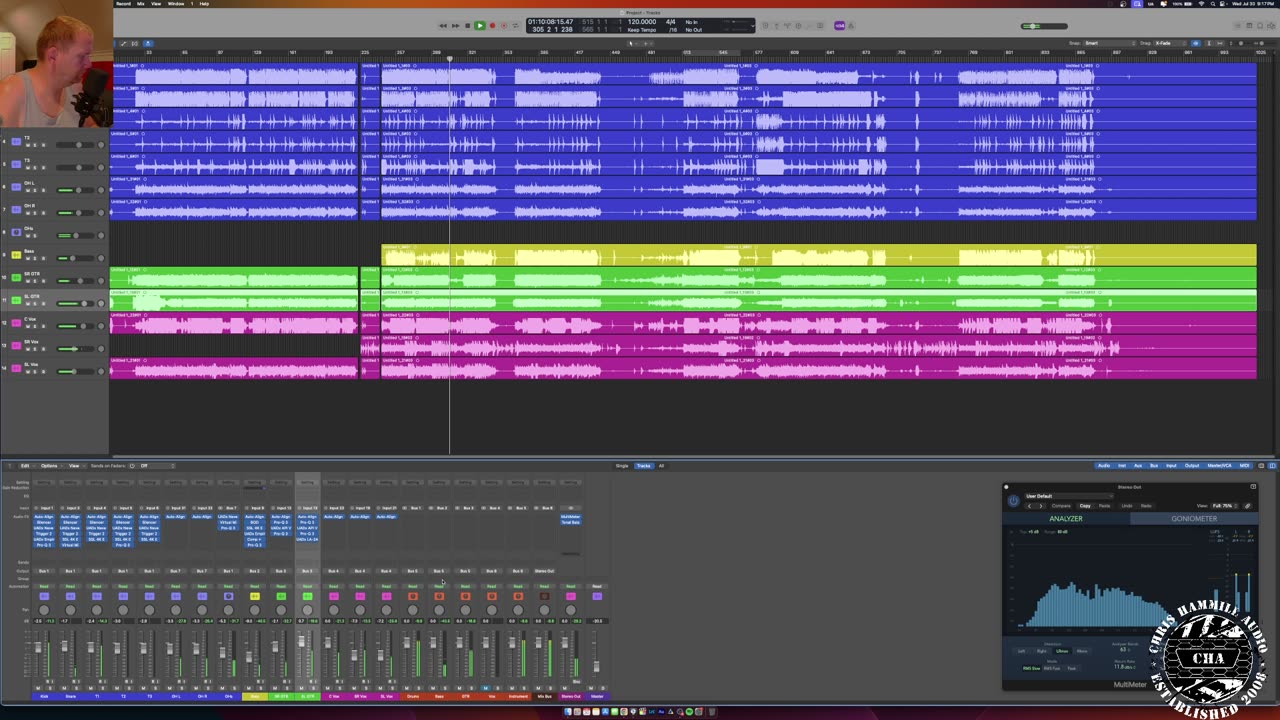Select the Analyzer tab in MultiMeter
The image size is (1280, 720).
coord(1066,519)
